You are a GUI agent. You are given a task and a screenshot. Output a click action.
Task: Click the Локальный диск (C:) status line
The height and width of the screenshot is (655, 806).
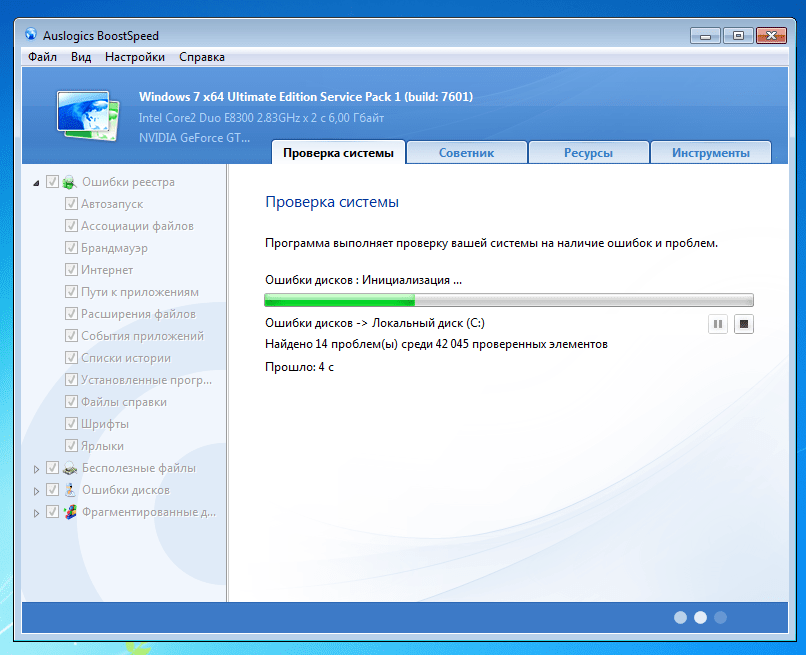[x=375, y=323]
